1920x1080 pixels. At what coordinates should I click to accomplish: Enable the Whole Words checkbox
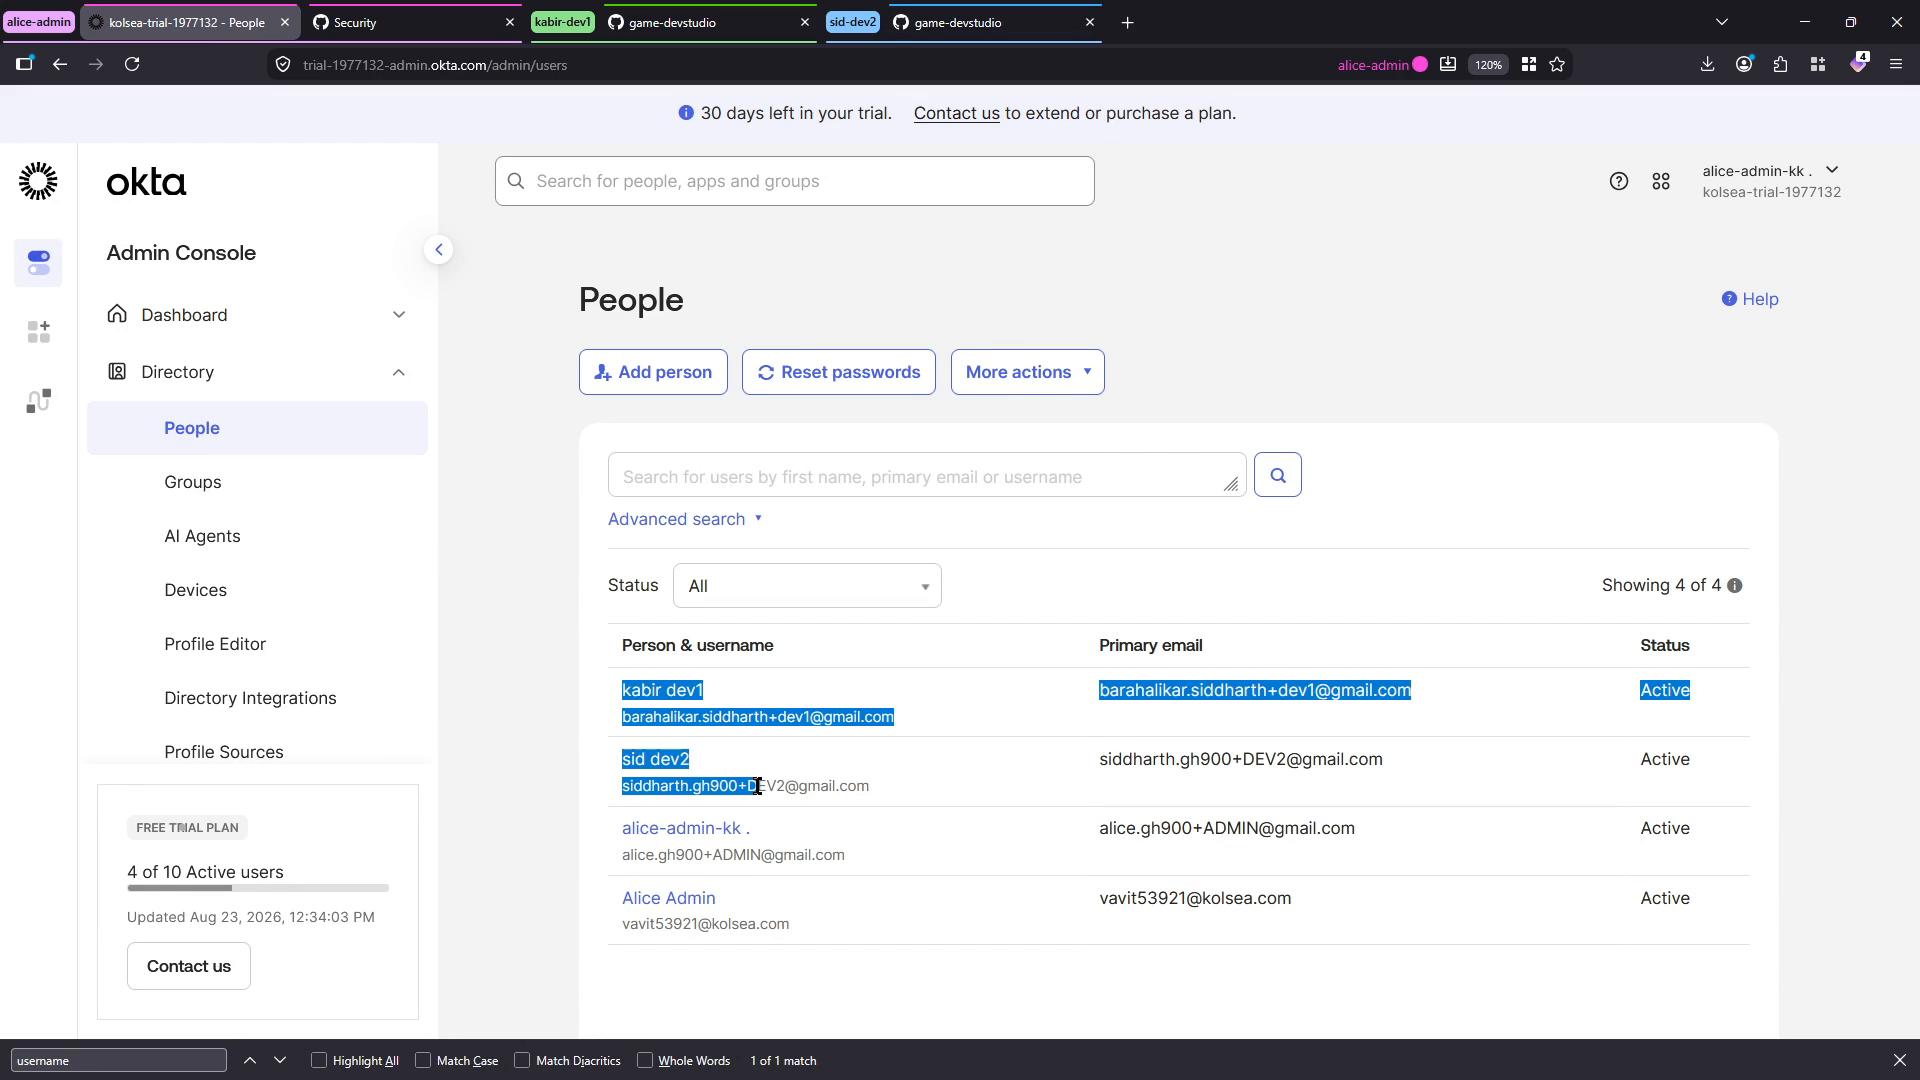(x=645, y=1060)
